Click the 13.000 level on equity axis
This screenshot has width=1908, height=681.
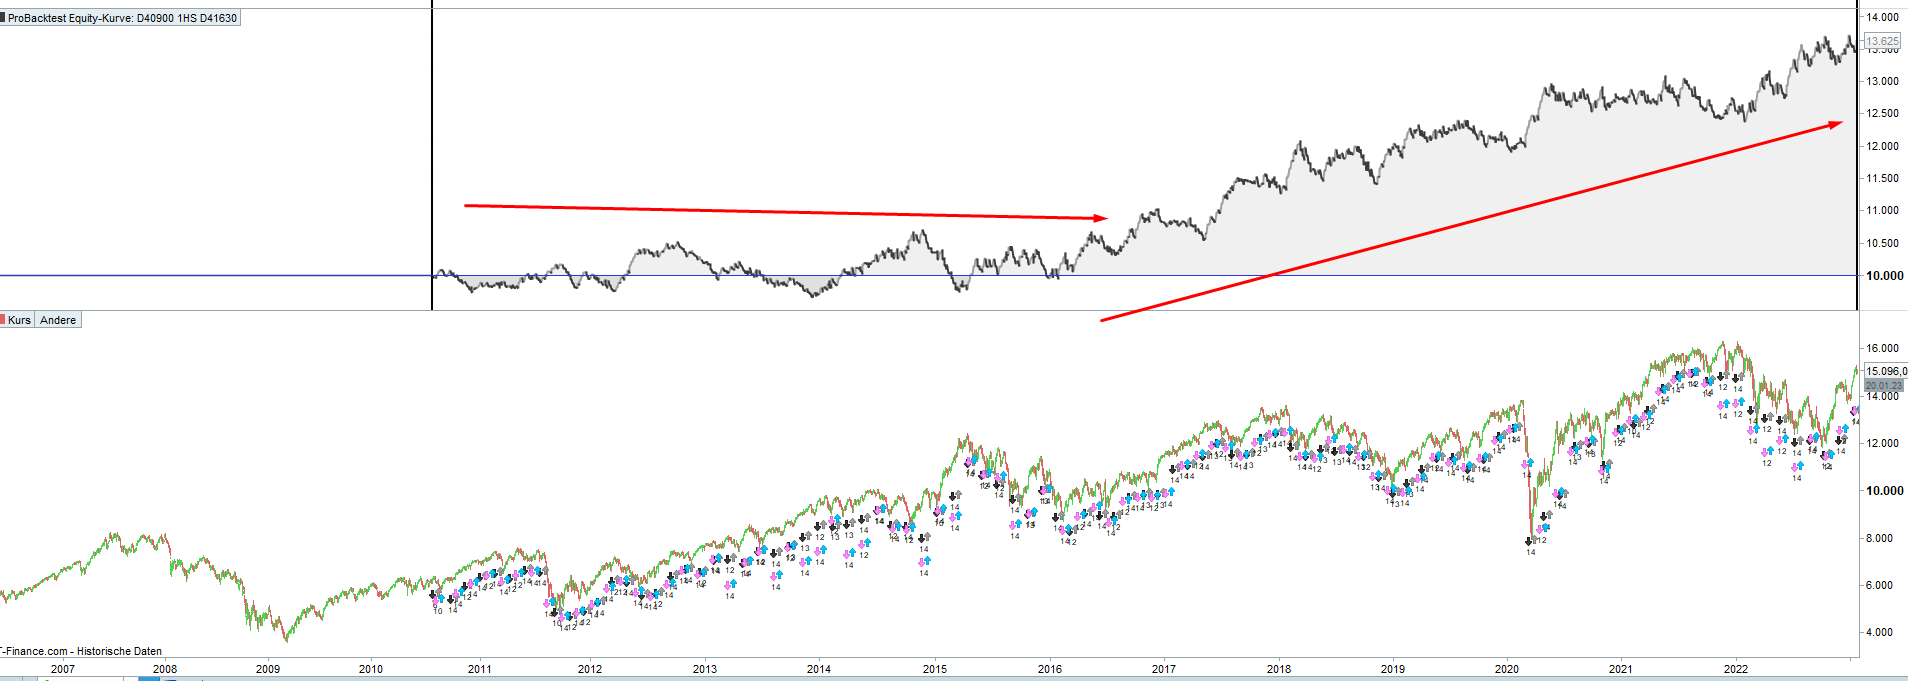coord(1883,81)
